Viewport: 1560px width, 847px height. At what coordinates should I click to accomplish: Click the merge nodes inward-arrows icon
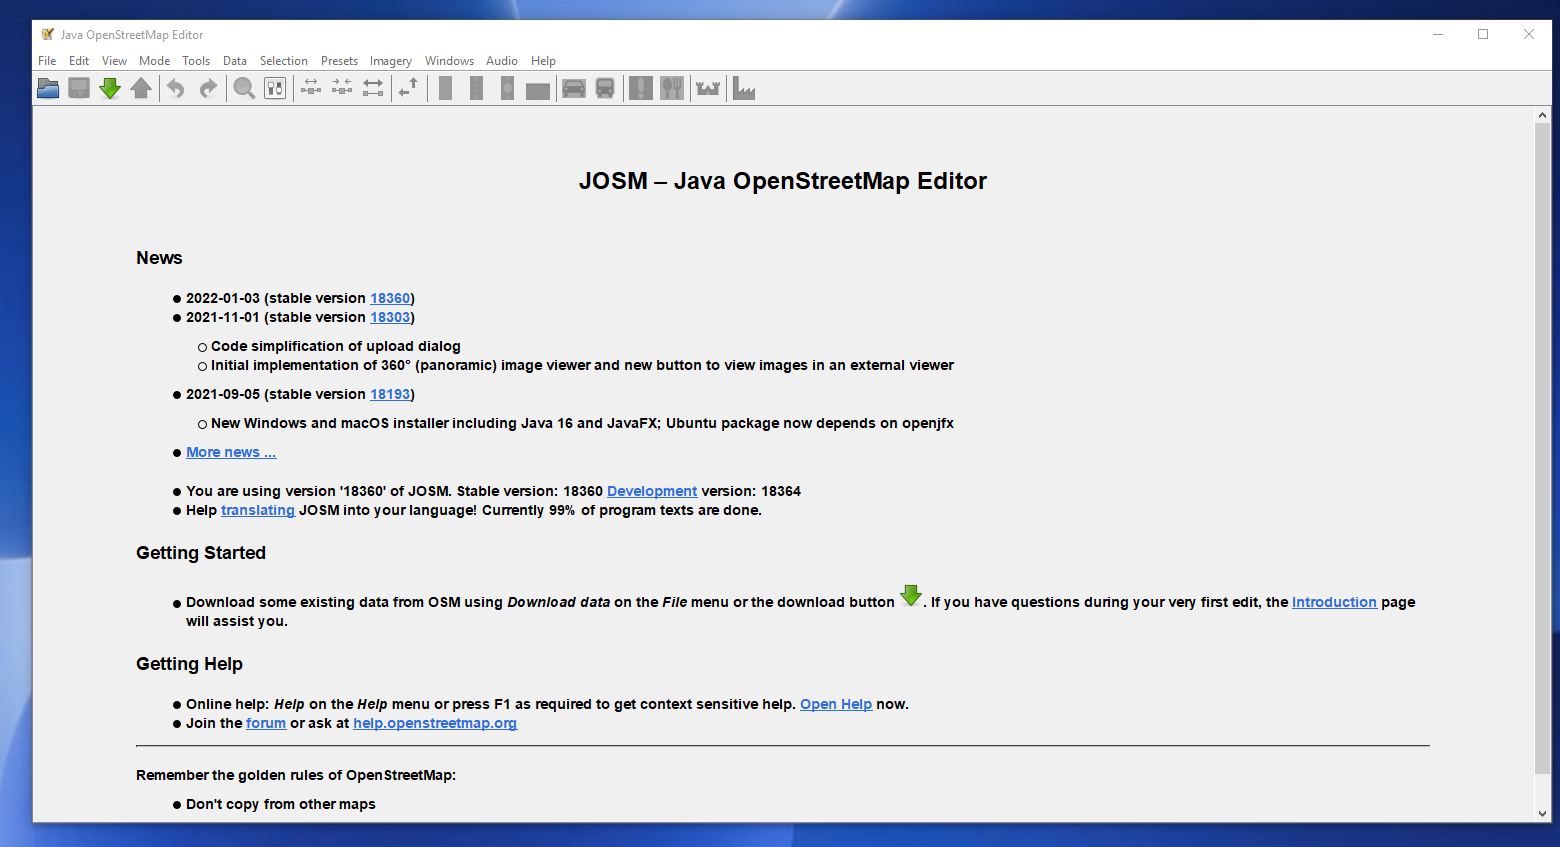coord(342,89)
